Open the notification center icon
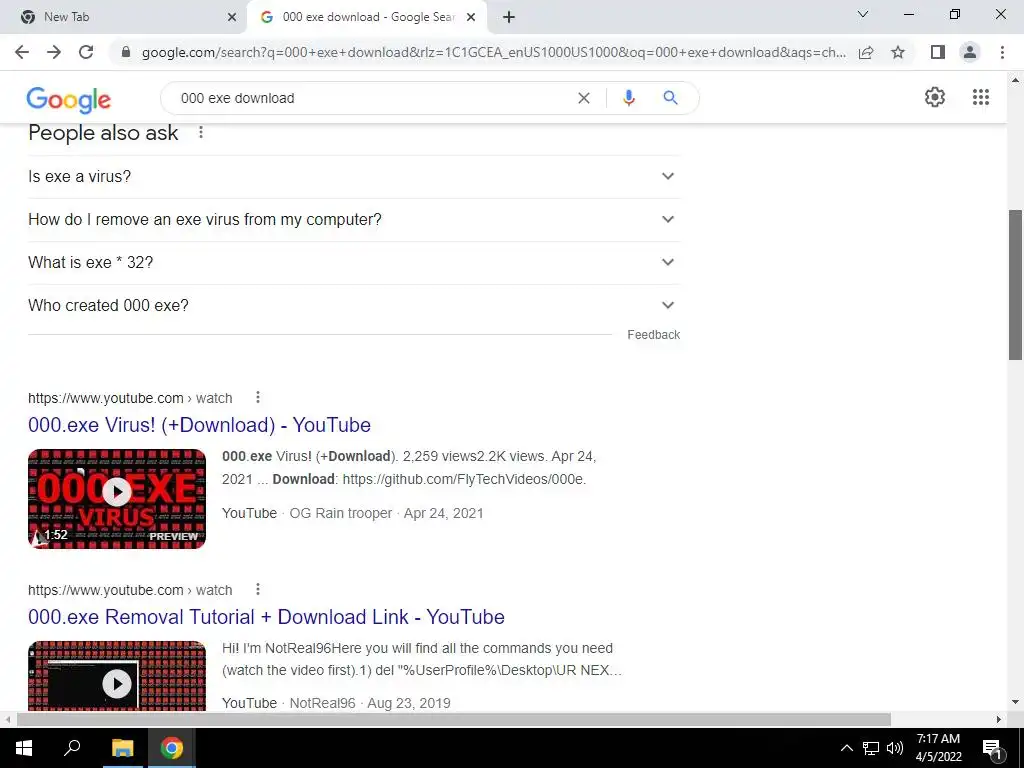The width and height of the screenshot is (1024, 768). 992,748
